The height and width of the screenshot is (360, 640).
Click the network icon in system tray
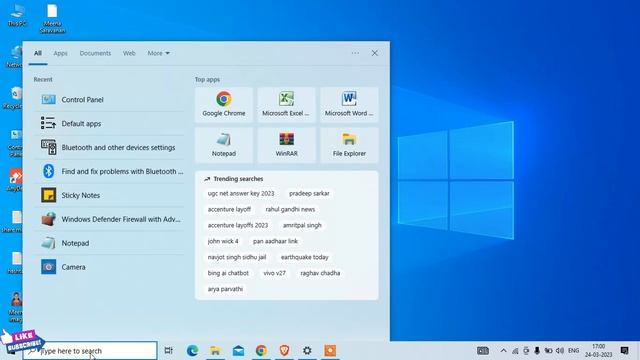point(515,351)
